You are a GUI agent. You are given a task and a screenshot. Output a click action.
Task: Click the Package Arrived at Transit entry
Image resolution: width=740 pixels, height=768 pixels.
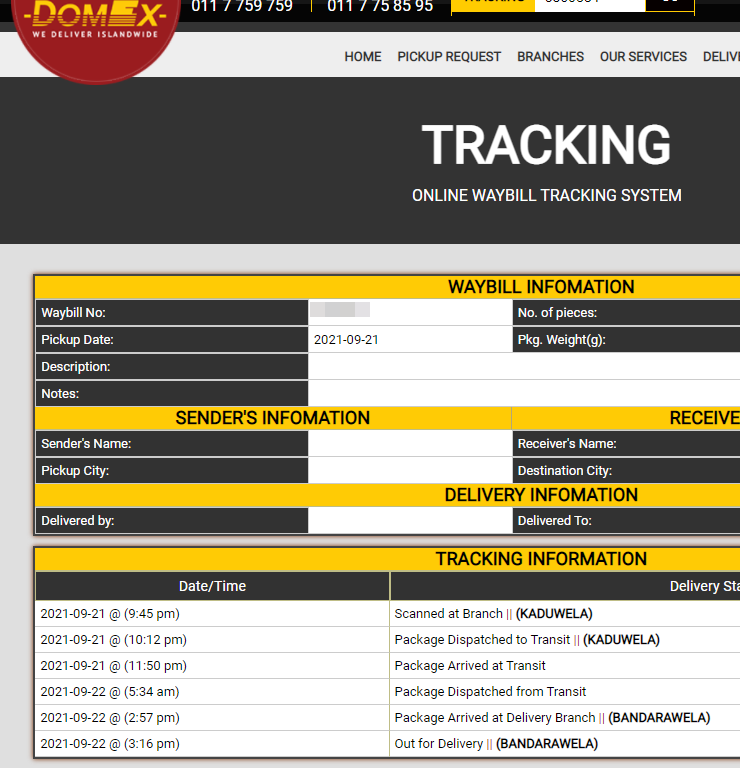470,666
